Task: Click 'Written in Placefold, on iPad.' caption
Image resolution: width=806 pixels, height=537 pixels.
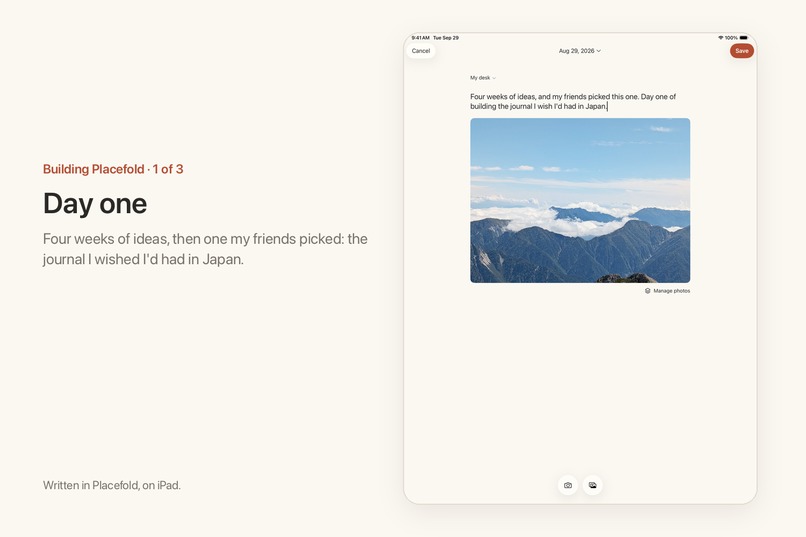Action: (x=112, y=485)
